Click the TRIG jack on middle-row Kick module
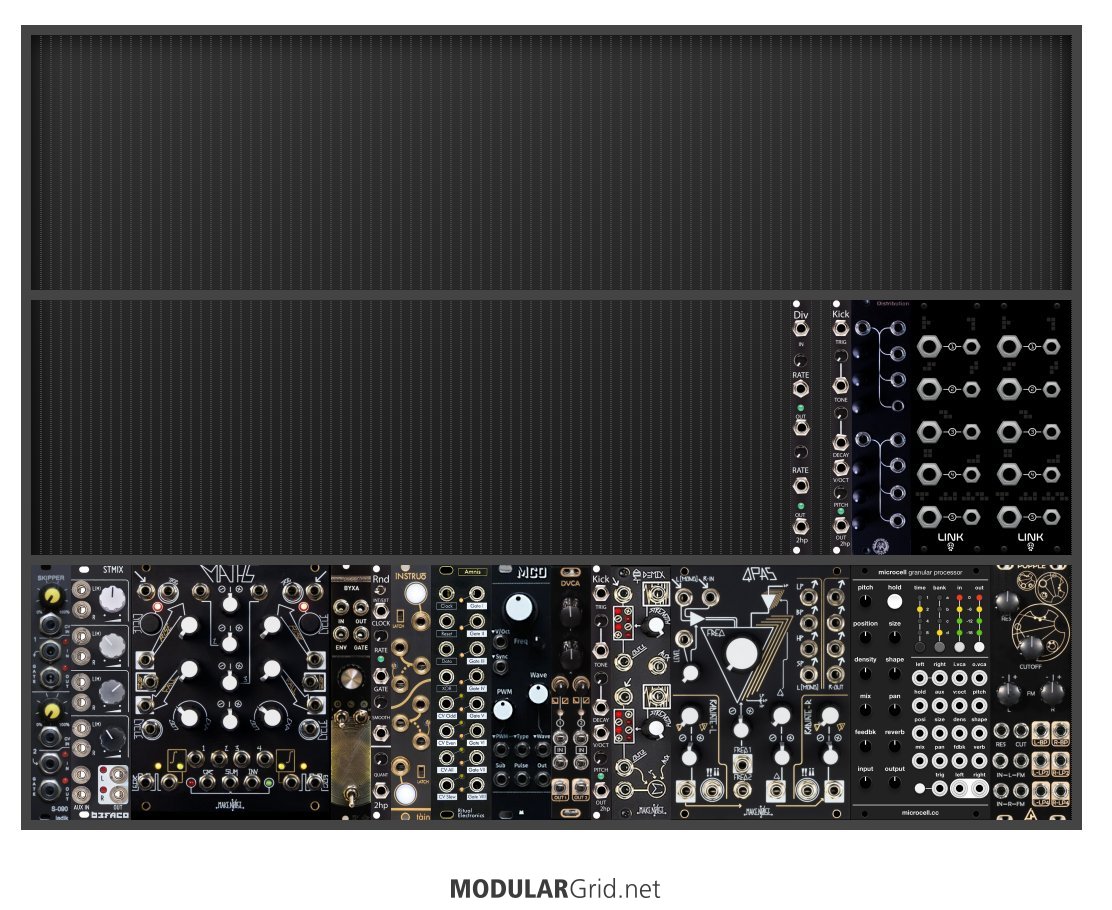The image size is (1112, 910). (840, 328)
